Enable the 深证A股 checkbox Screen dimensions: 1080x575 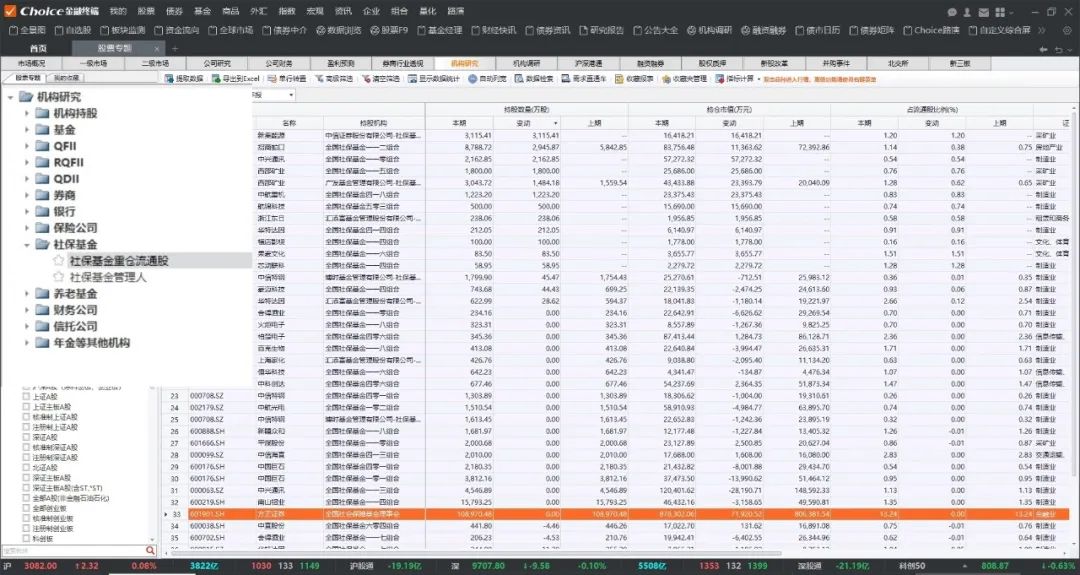[26, 437]
